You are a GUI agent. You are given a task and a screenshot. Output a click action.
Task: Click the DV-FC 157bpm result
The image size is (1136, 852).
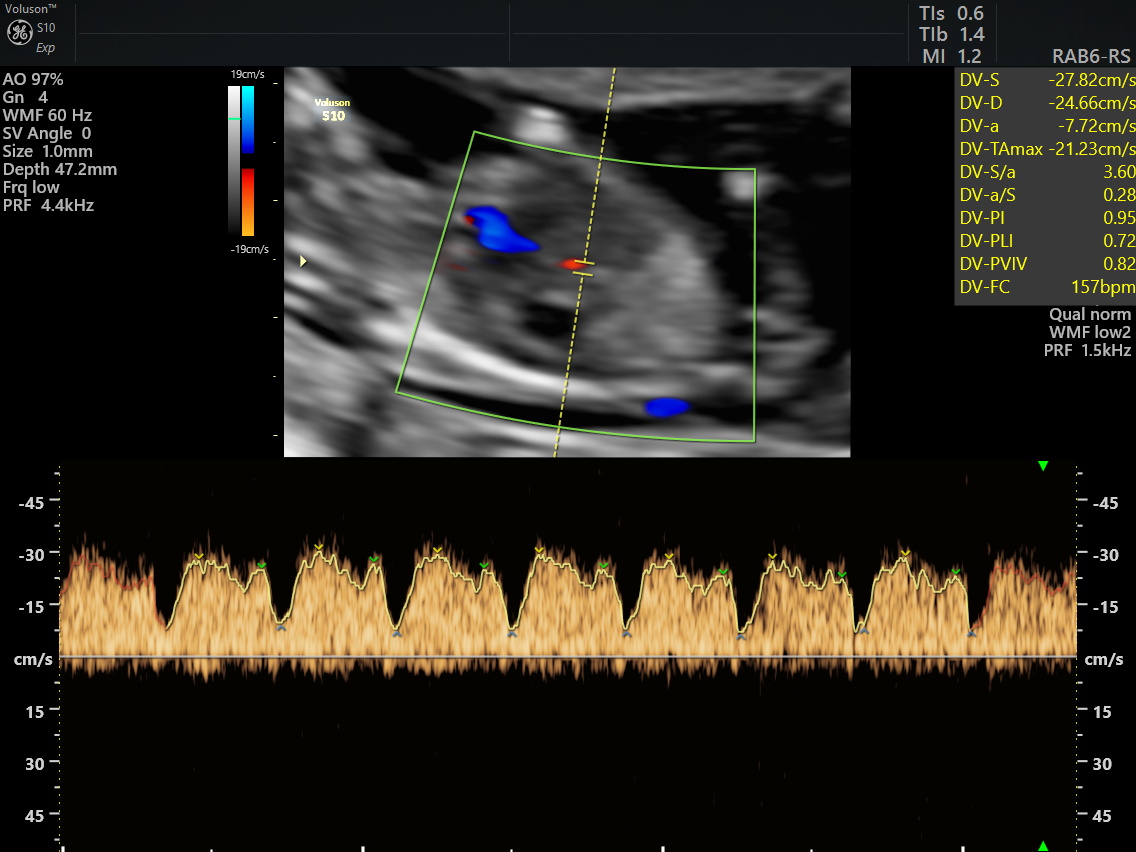tap(1045, 287)
